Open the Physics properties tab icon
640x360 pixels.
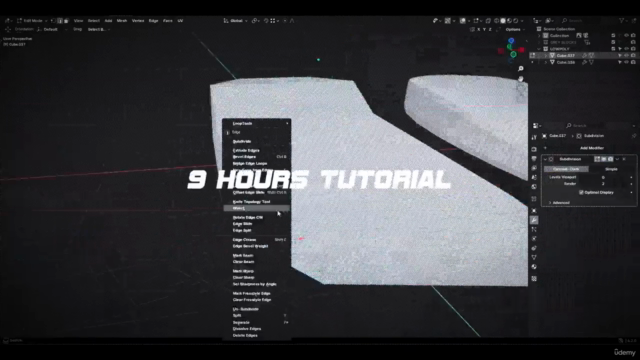(x=534, y=239)
